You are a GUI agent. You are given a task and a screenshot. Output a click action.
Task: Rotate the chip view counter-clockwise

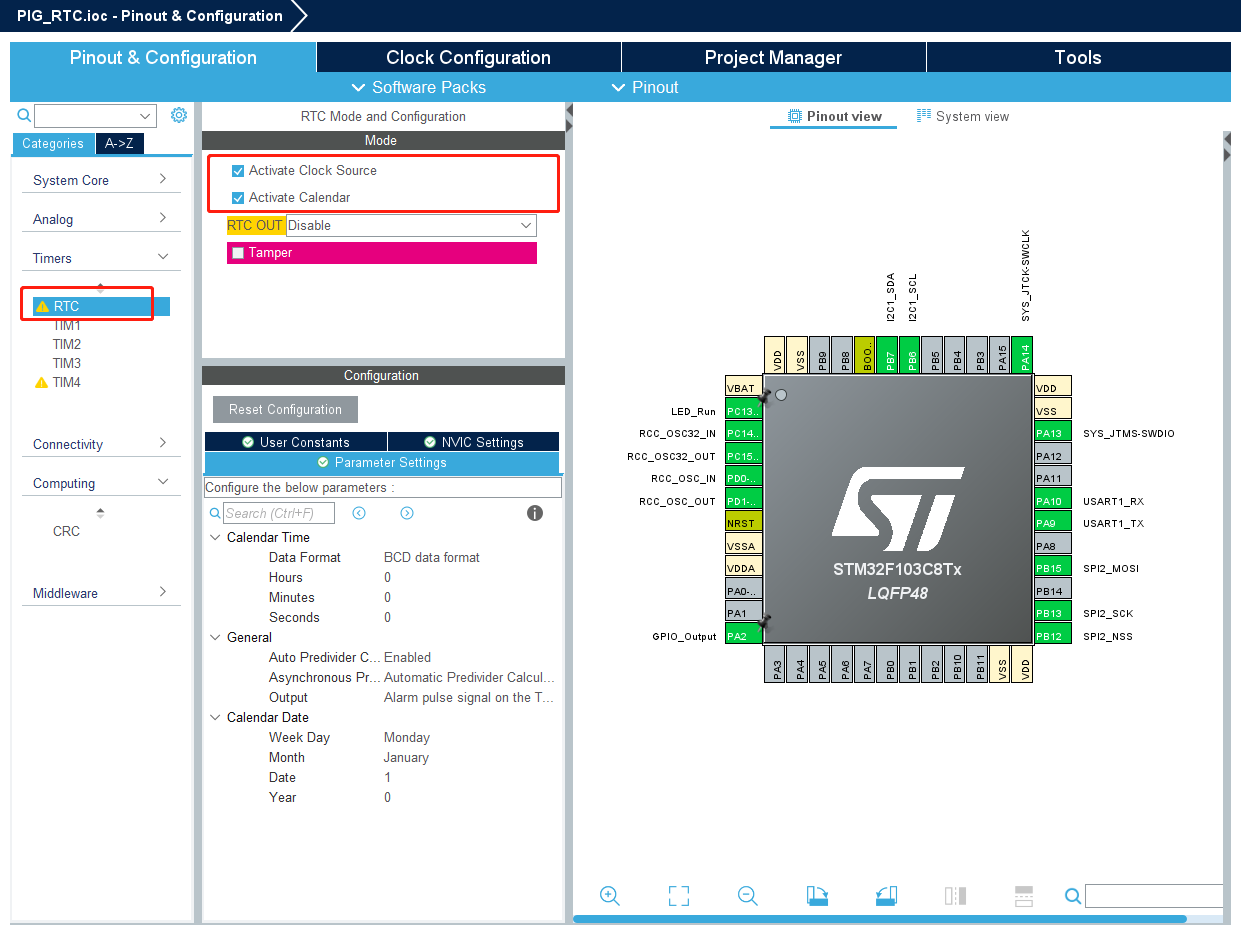pos(886,896)
